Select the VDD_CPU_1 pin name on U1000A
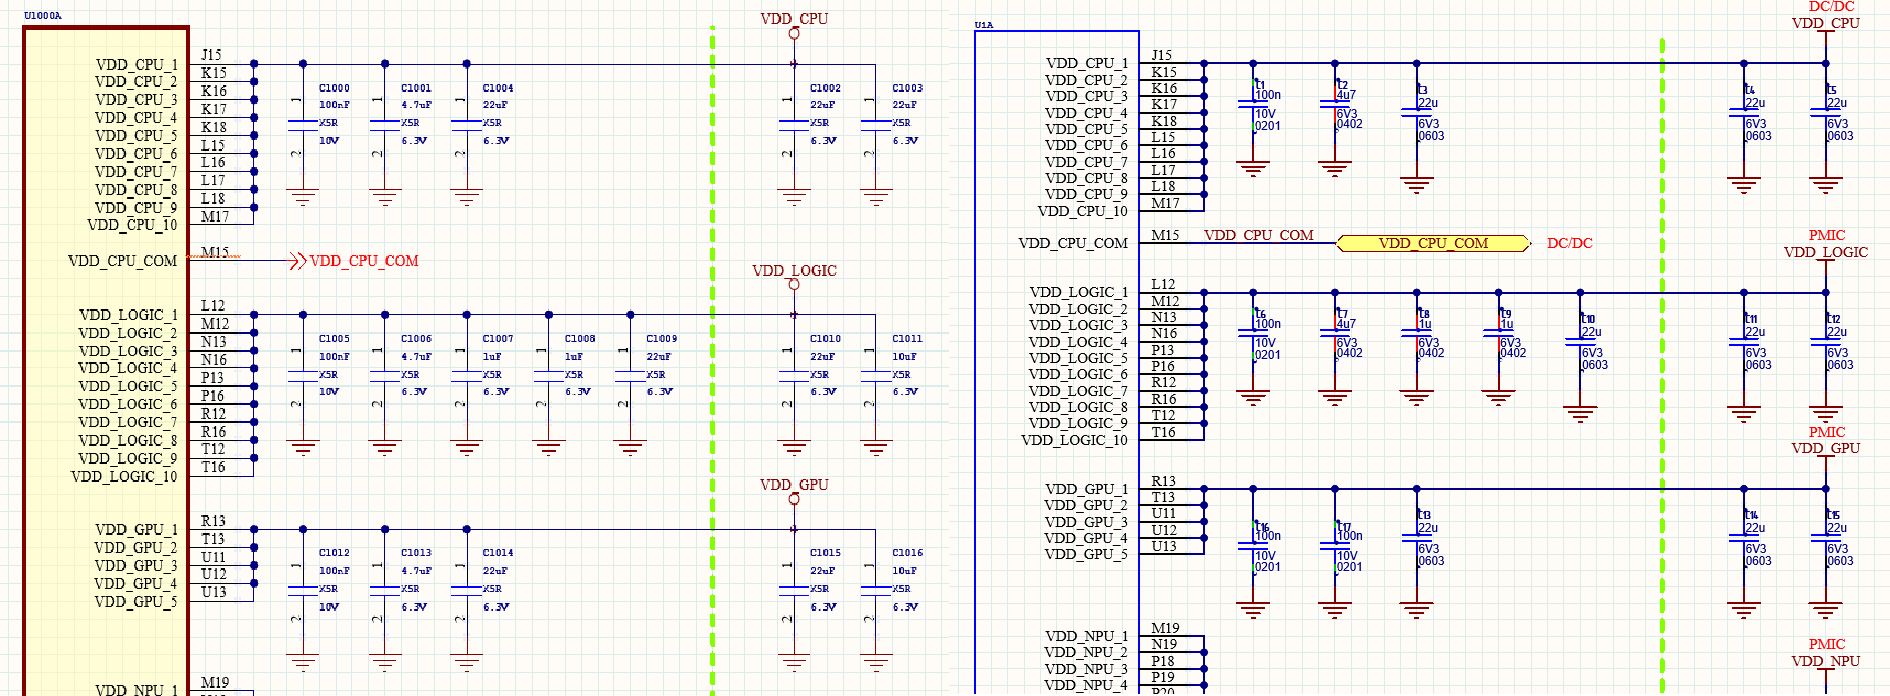The height and width of the screenshot is (696, 1890). coord(136,65)
